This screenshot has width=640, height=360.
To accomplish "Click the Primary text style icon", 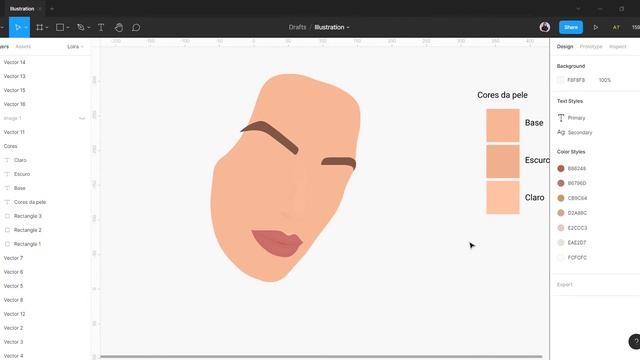I will [x=561, y=118].
